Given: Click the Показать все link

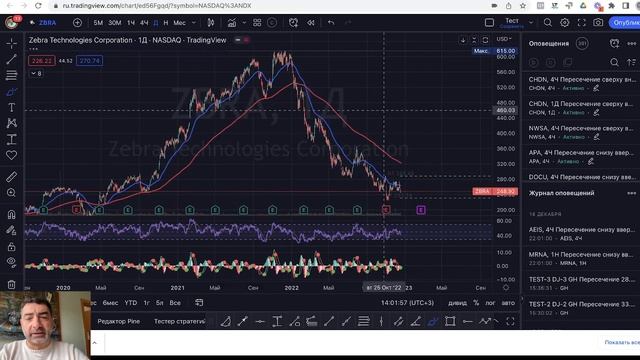Looking at the screenshot, I should pyautogui.click(x=622, y=342).
